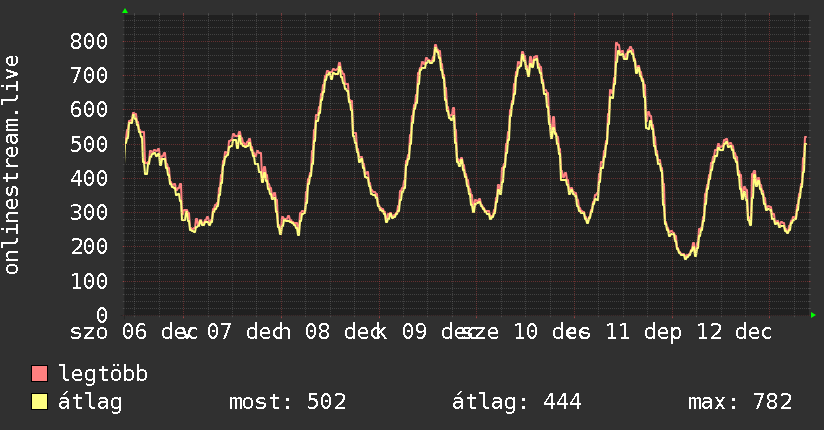Click the 600 y-axis label
Viewport: 824px width, 430px height.
coord(89,109)
